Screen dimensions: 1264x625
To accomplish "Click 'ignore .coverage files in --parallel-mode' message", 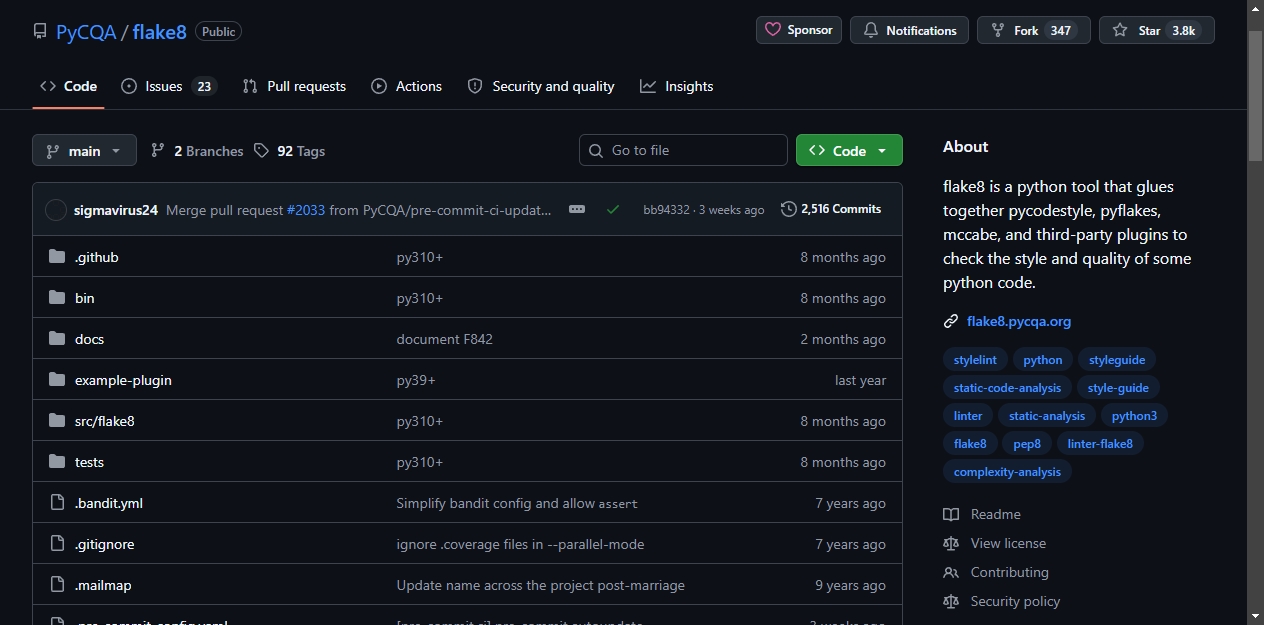I will click(x=520, y=544).
